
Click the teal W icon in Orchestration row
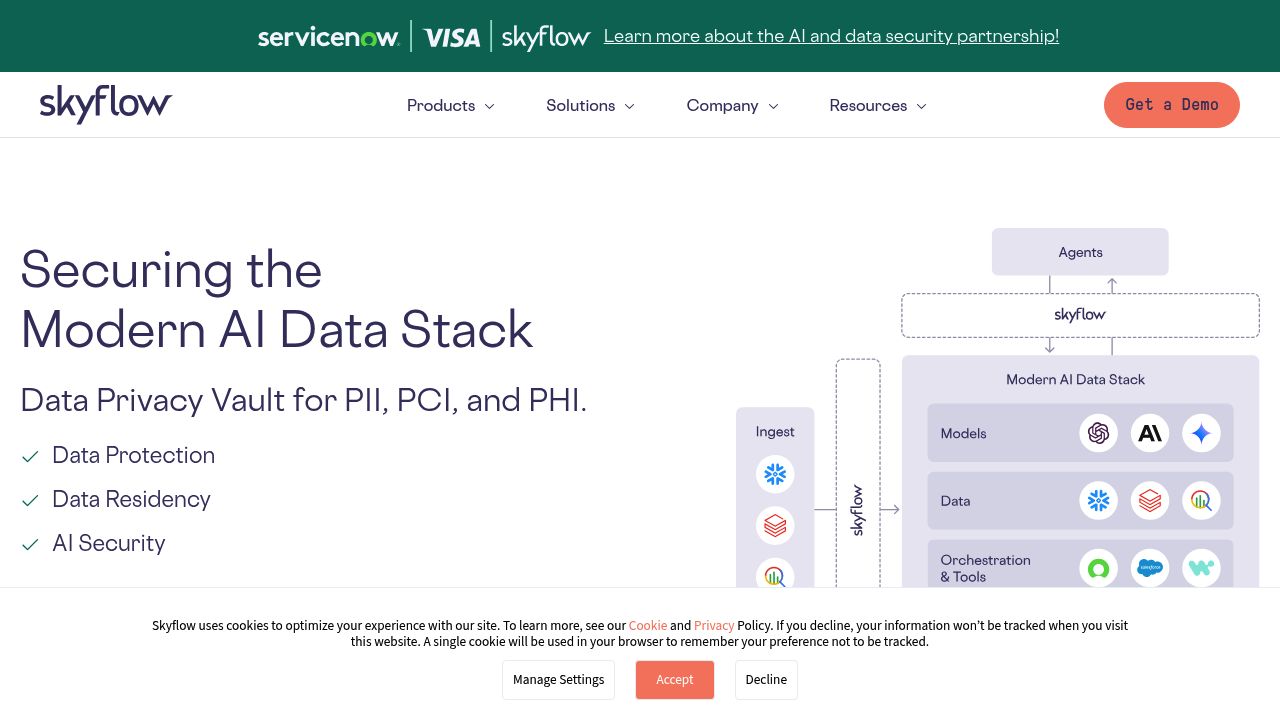click(1201, 568)
